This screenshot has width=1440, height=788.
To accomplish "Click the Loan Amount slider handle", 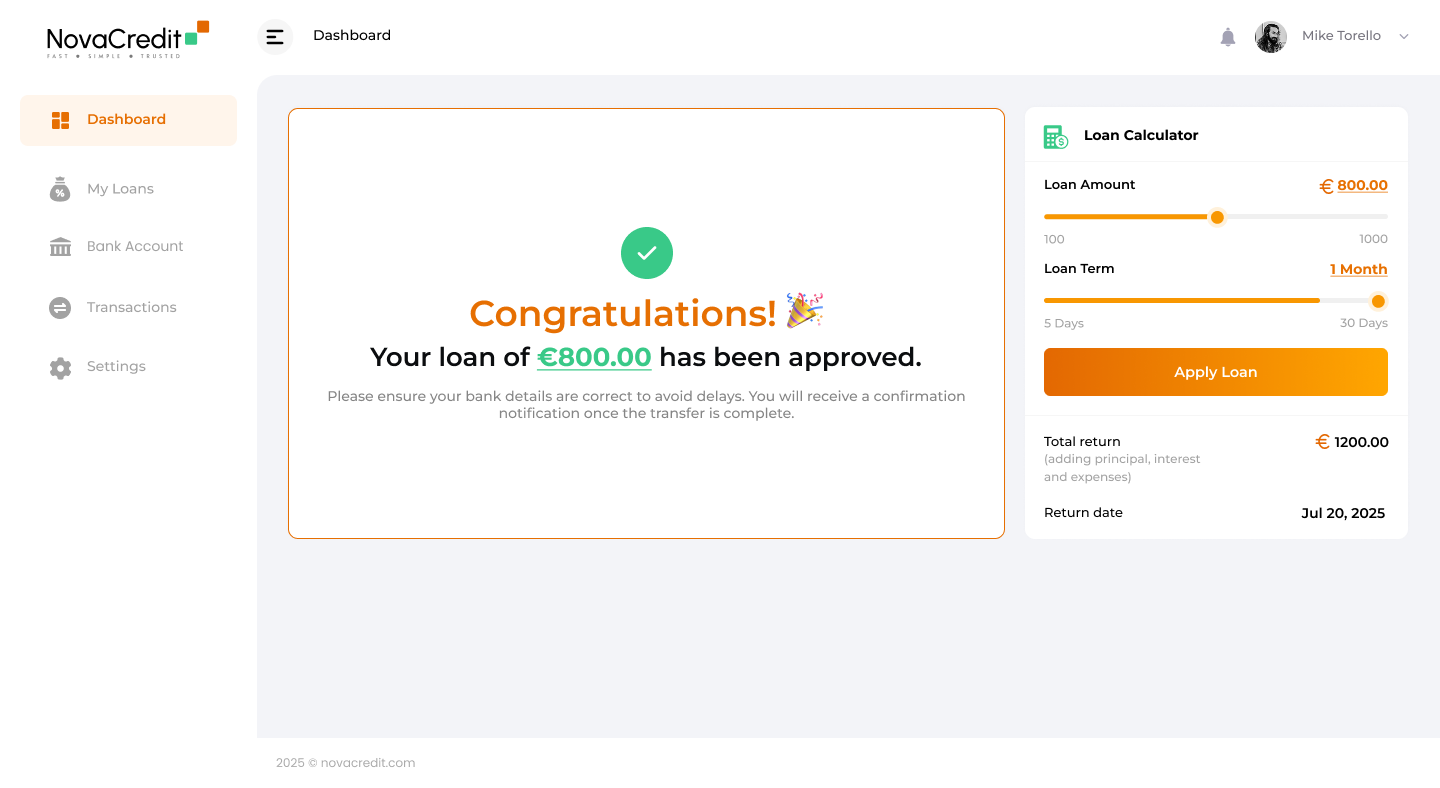I will pyautogui.click(x=1217, y=217).
